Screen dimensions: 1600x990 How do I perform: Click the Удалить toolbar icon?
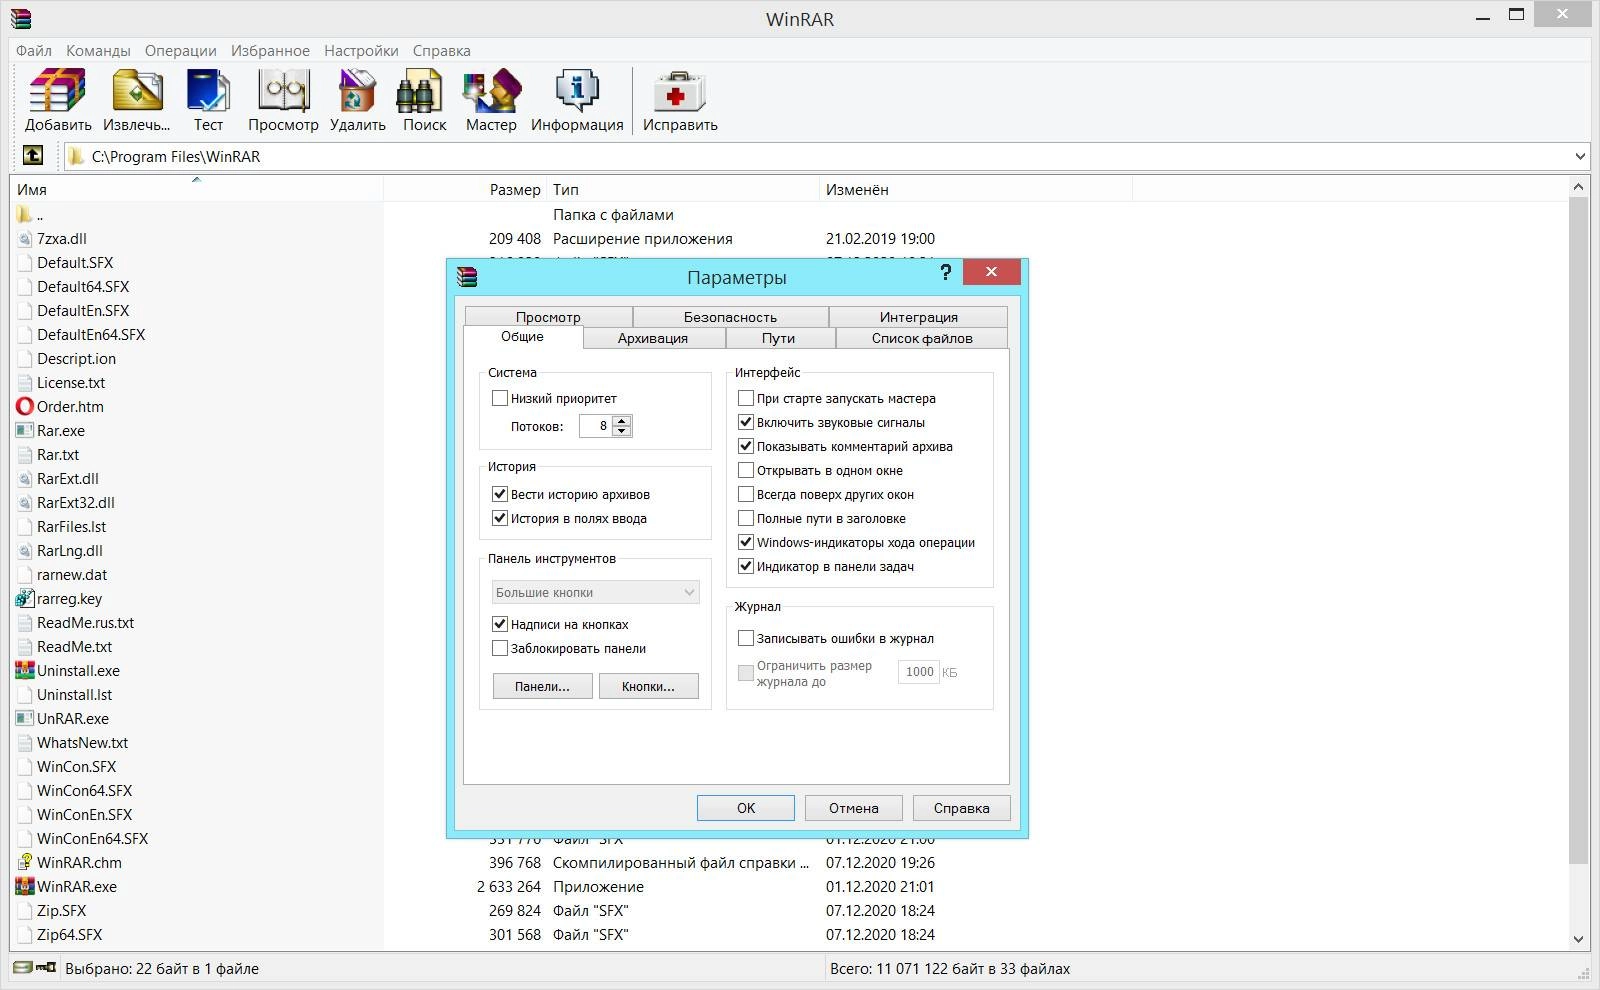coord(357,91)
